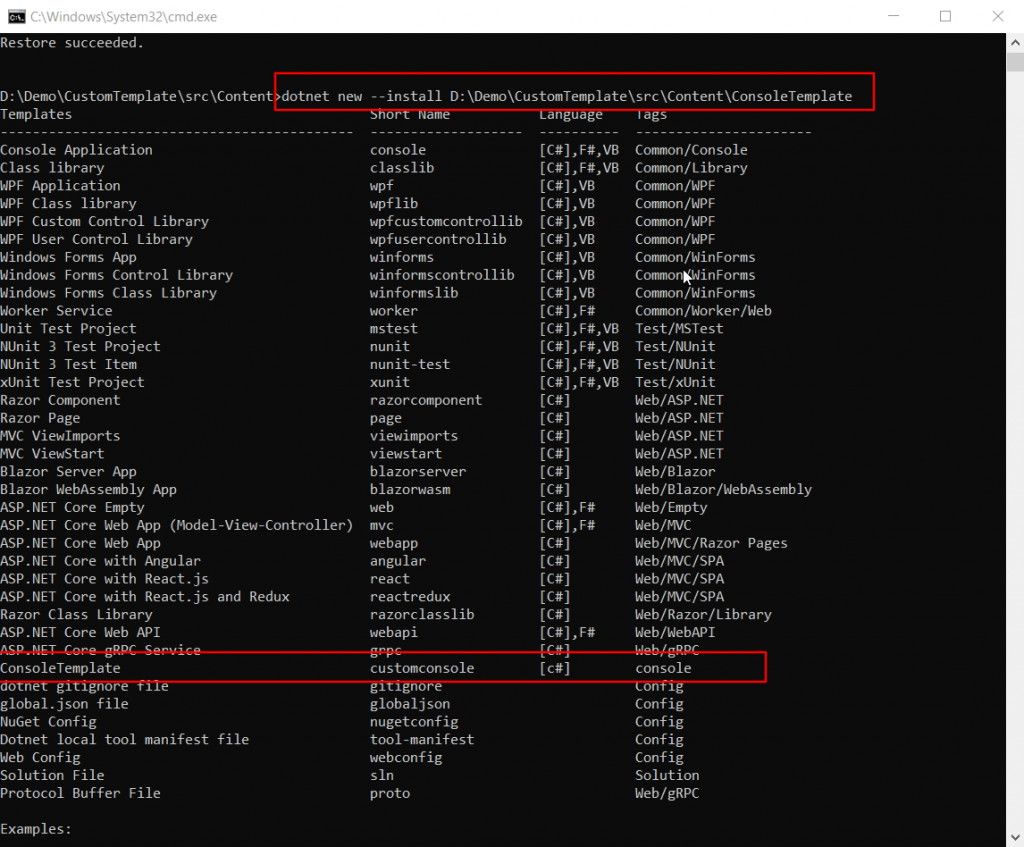
Task: Click 'Razor Class Library' template name
Action: pos(76,615)
